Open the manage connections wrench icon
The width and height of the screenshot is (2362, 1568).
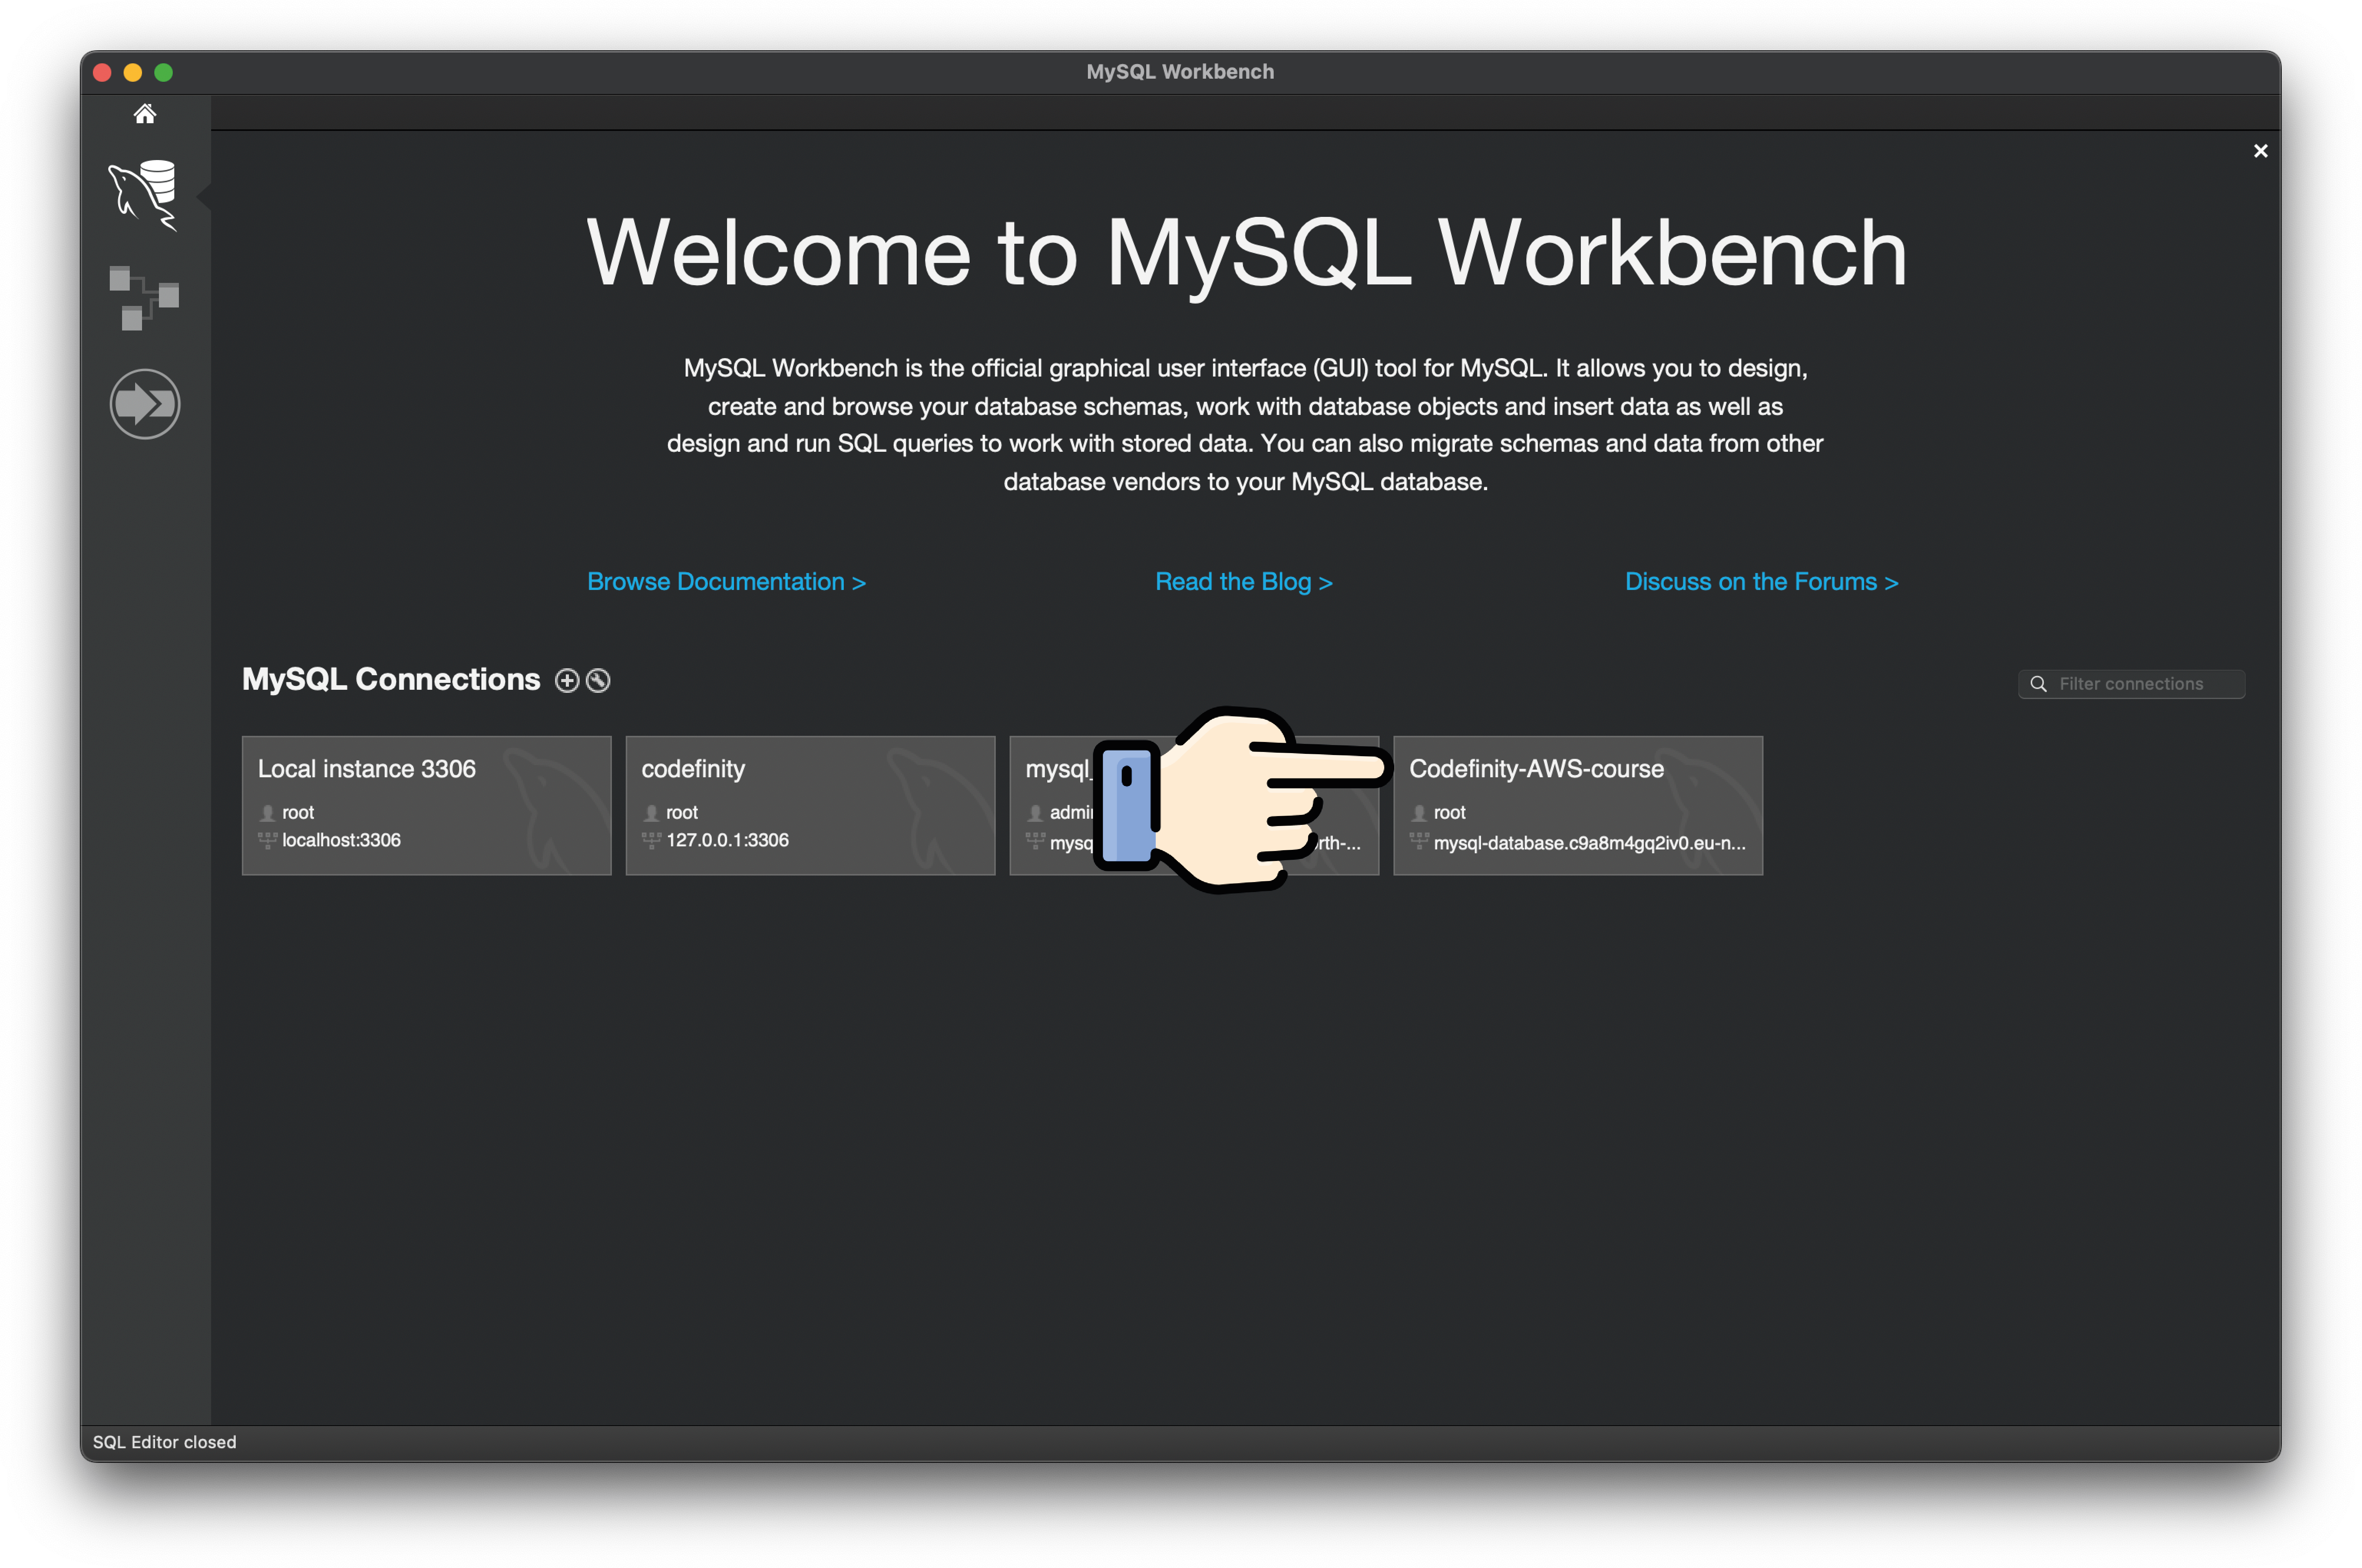[598, 681]
